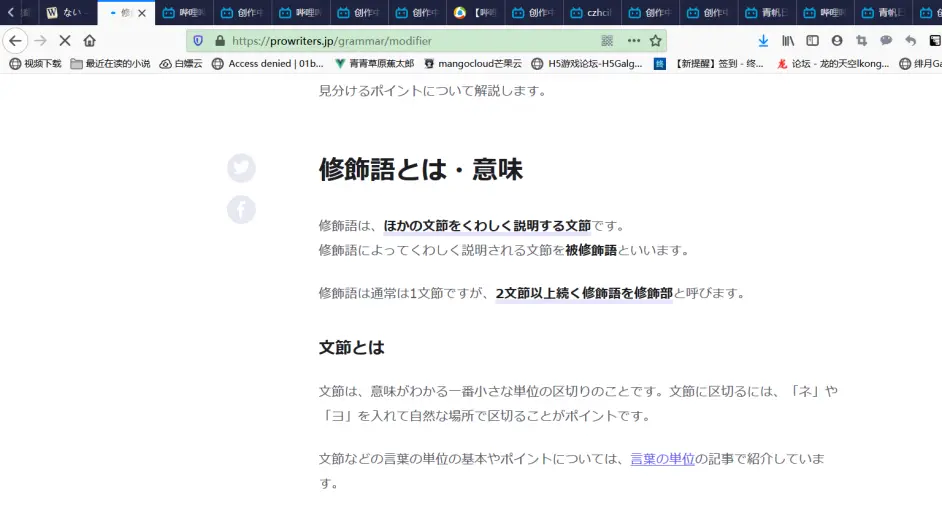
Task: Open the chat bubble toolbar icon
Action: [886, 41]
